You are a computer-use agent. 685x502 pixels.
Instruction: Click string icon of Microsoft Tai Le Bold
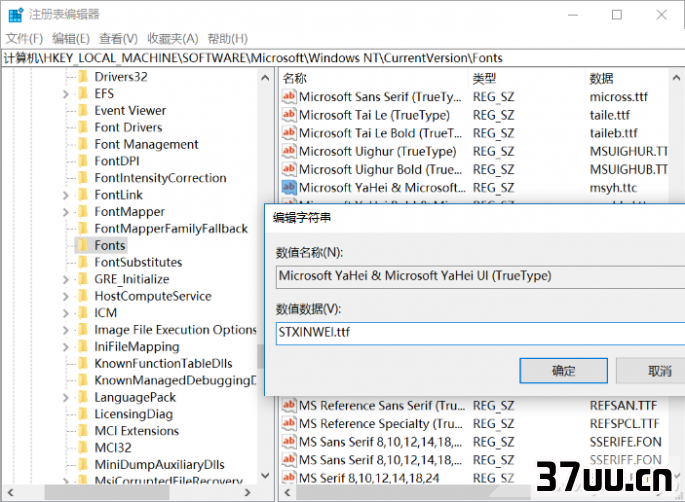click(289, 133)
